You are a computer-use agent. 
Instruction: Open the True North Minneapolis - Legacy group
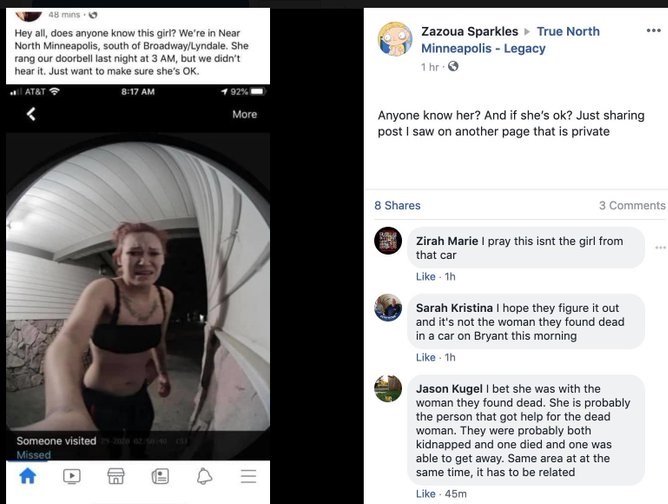pyautogui.click(x=510, y=40)
